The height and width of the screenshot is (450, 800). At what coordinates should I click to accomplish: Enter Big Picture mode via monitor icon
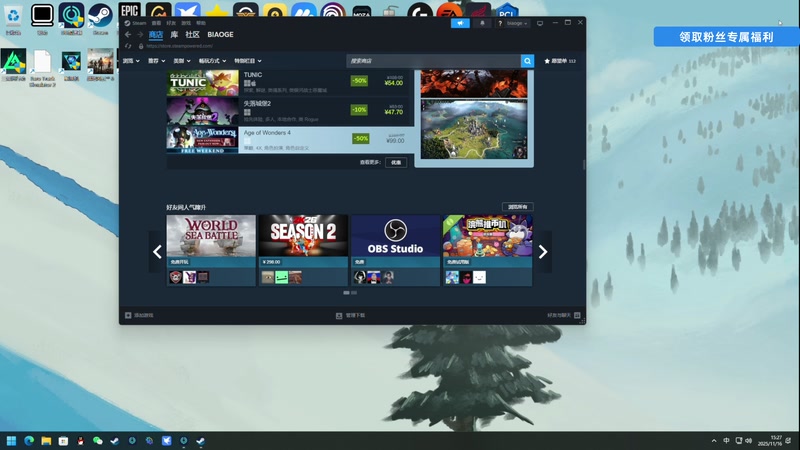tap(540, 23)
